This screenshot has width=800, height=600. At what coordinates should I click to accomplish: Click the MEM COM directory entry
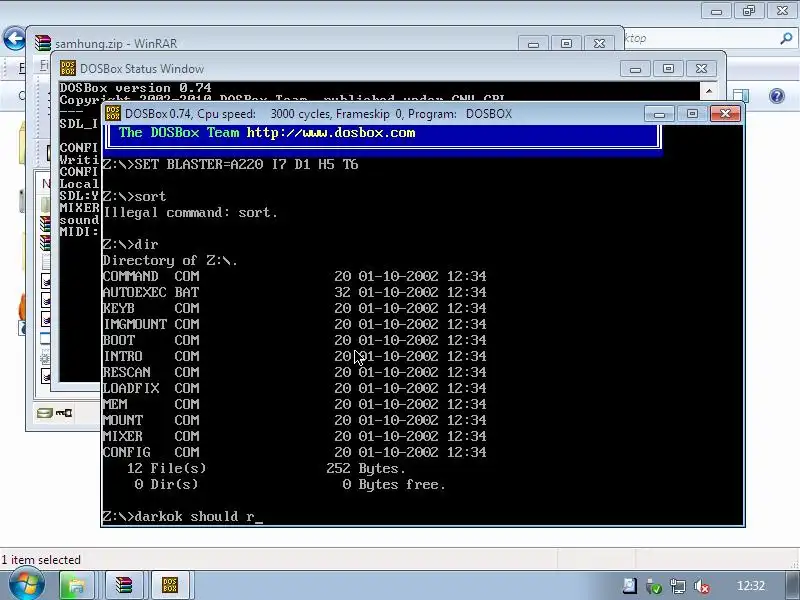pos(294,404)
